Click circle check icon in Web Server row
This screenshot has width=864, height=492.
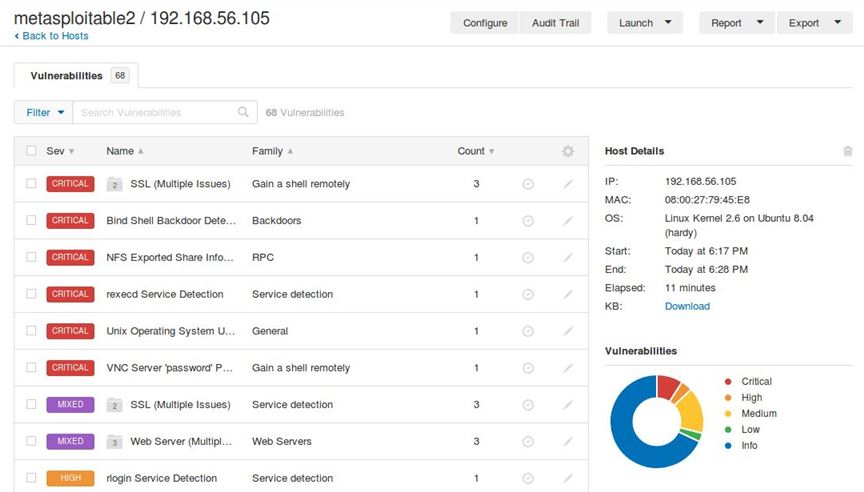[528, 441]
